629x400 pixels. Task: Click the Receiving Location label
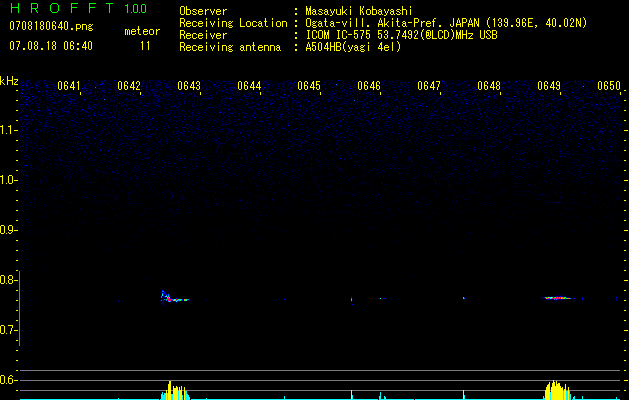pos(233,23)
